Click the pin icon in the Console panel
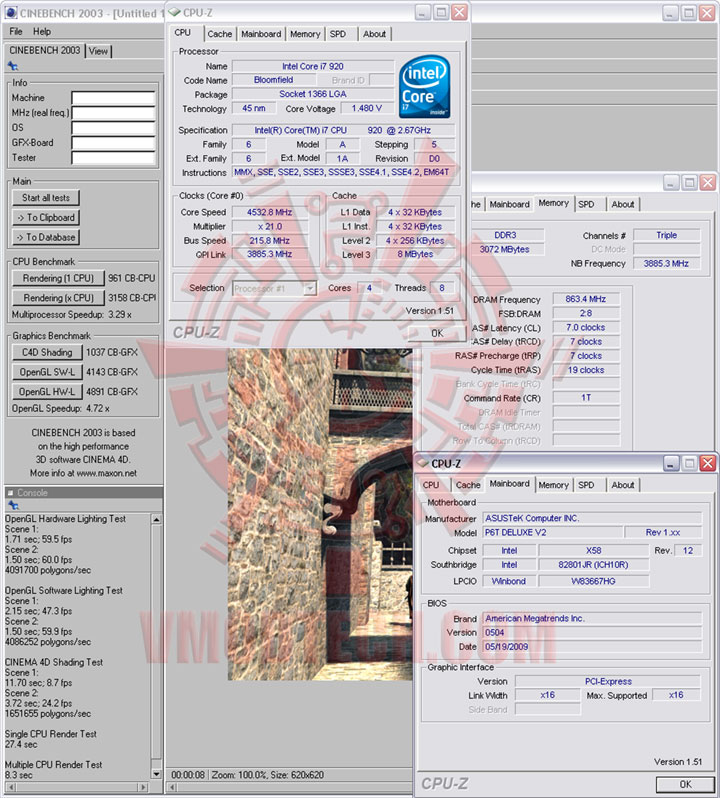 13,505
